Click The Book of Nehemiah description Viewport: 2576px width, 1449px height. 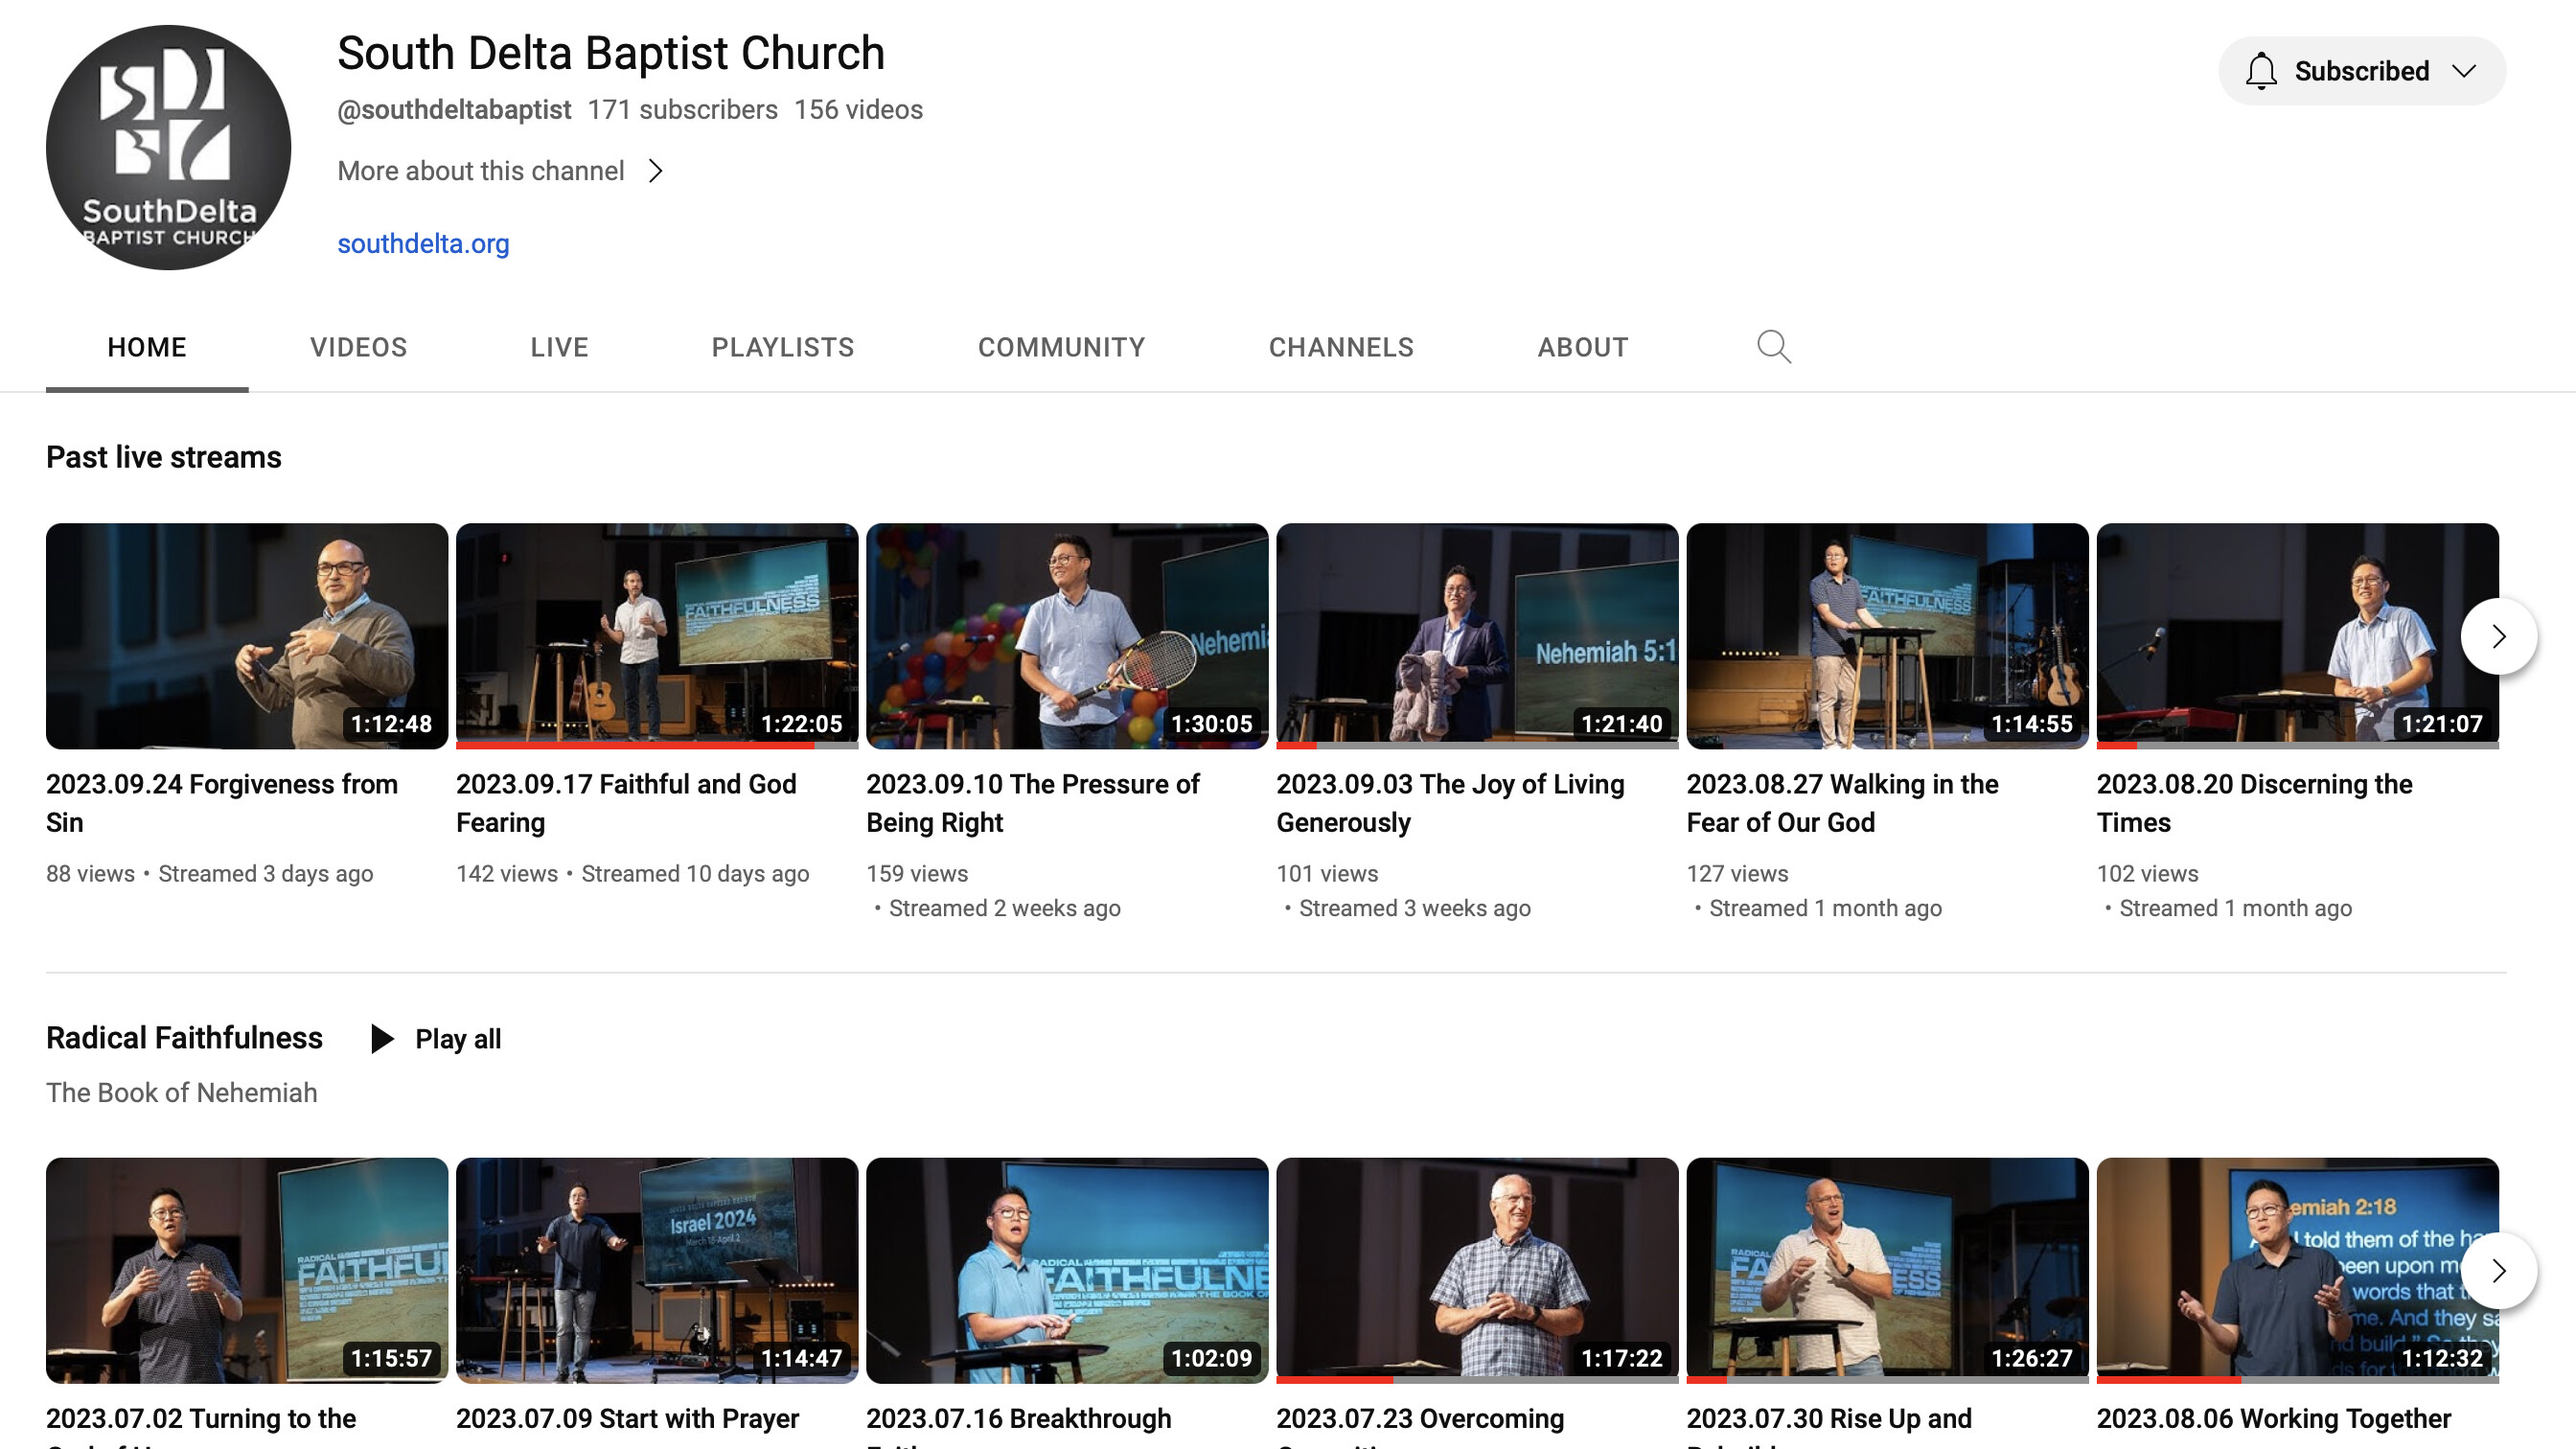click(181, 1092)
